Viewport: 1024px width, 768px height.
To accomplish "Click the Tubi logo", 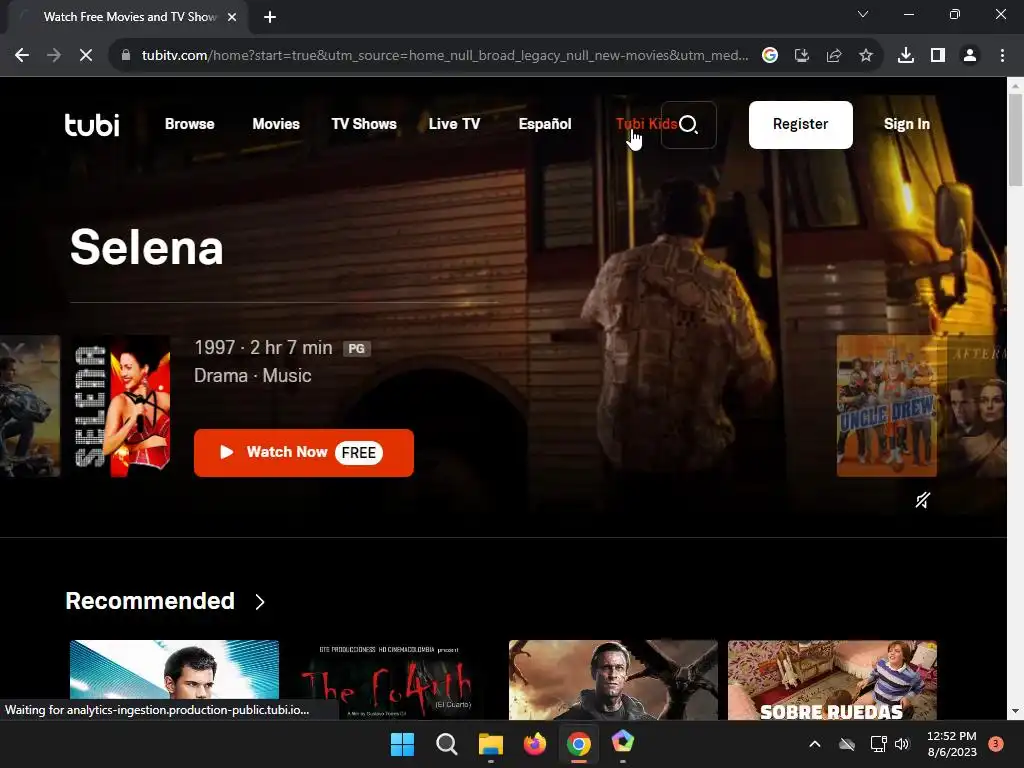I will coord(92,125).
